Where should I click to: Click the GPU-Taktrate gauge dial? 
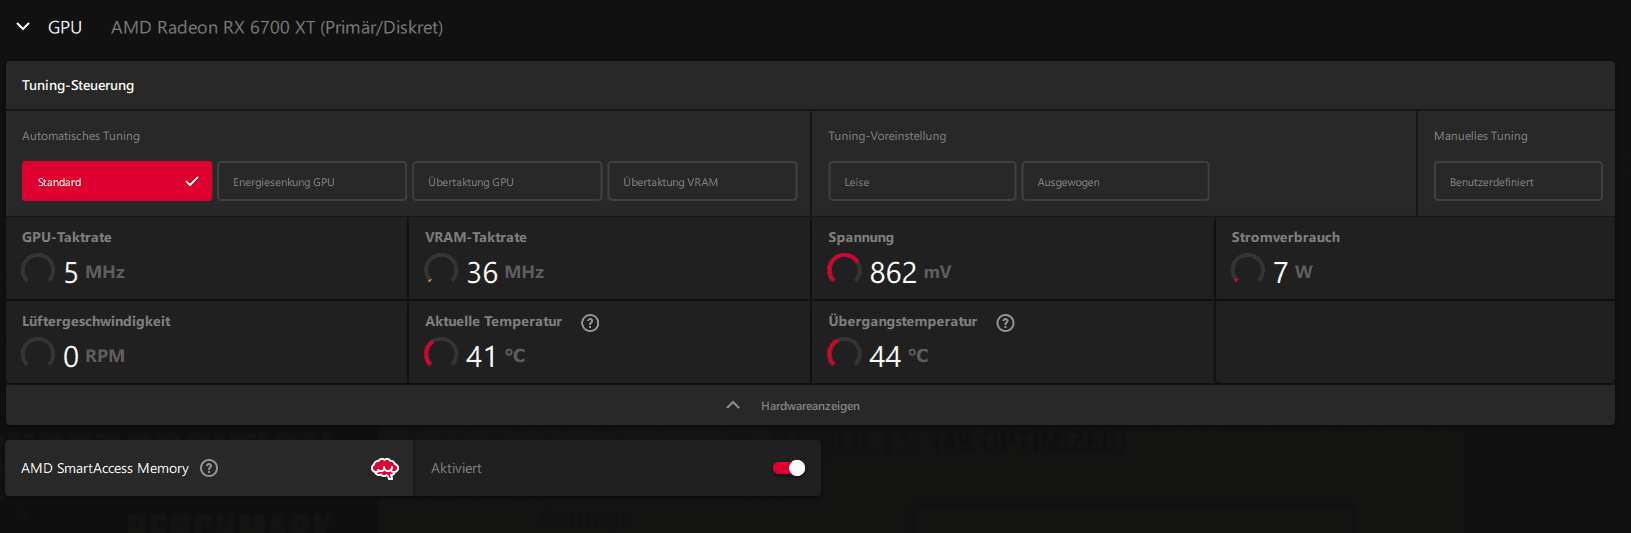coord(38,270)
